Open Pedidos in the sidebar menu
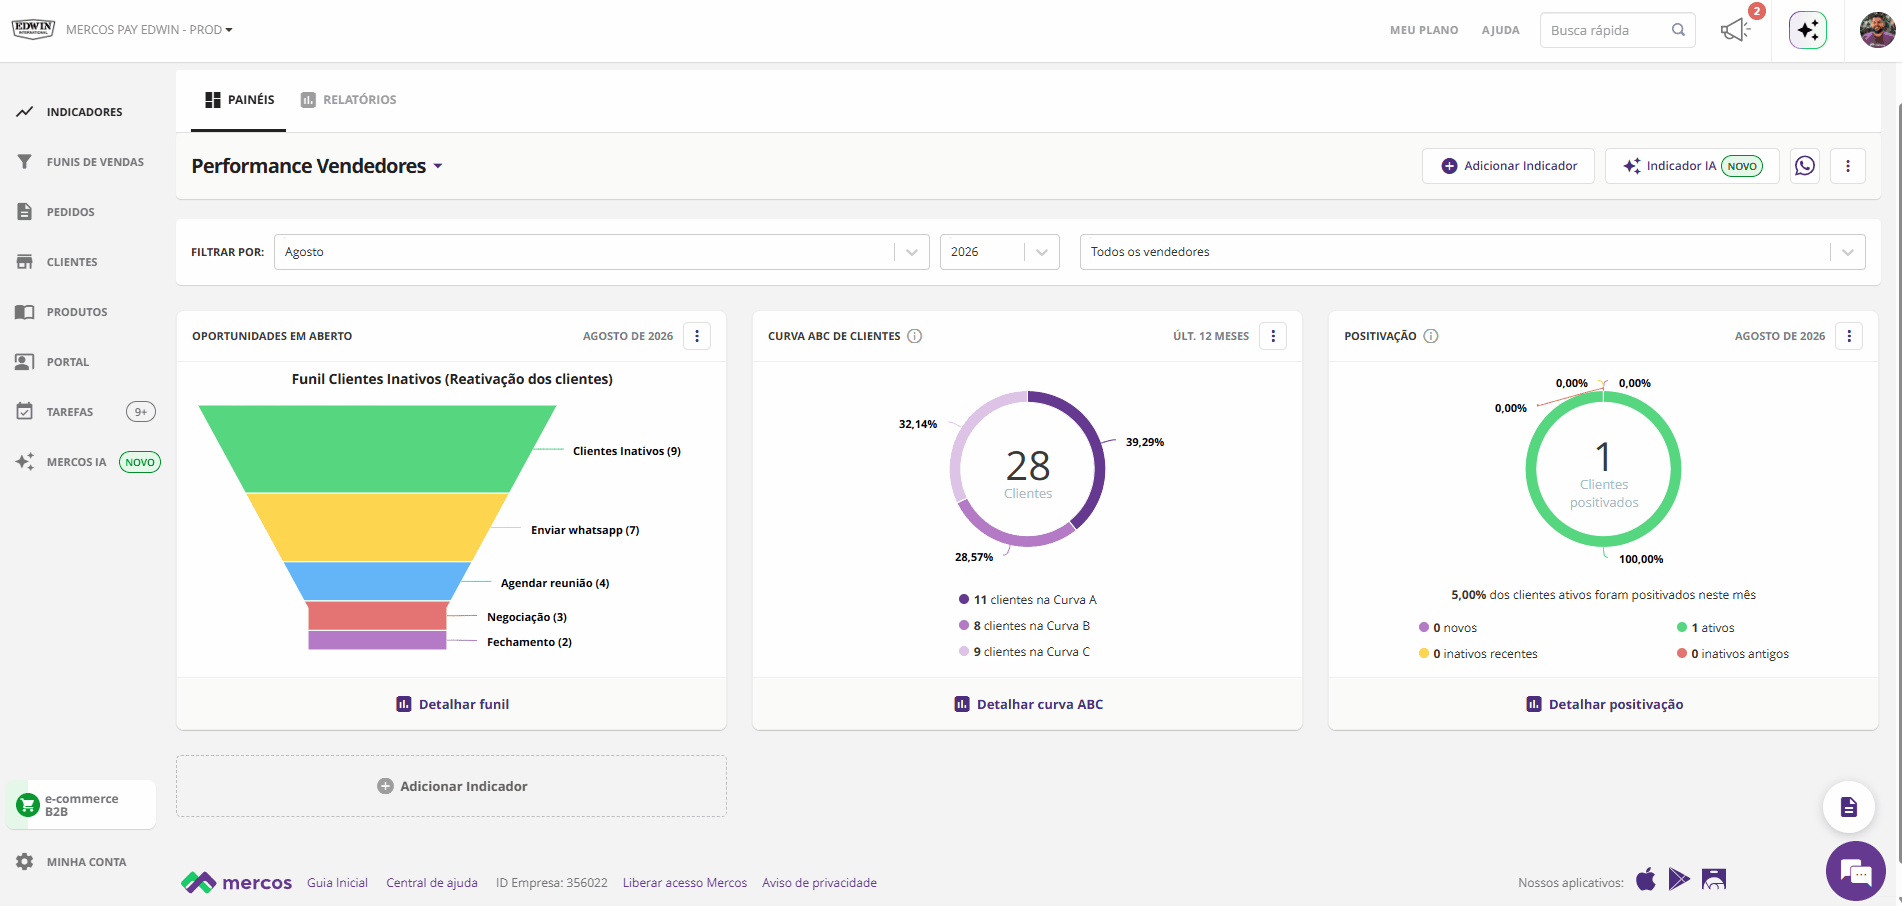The height and width of the screenshot is (906, 1902). 70,212
